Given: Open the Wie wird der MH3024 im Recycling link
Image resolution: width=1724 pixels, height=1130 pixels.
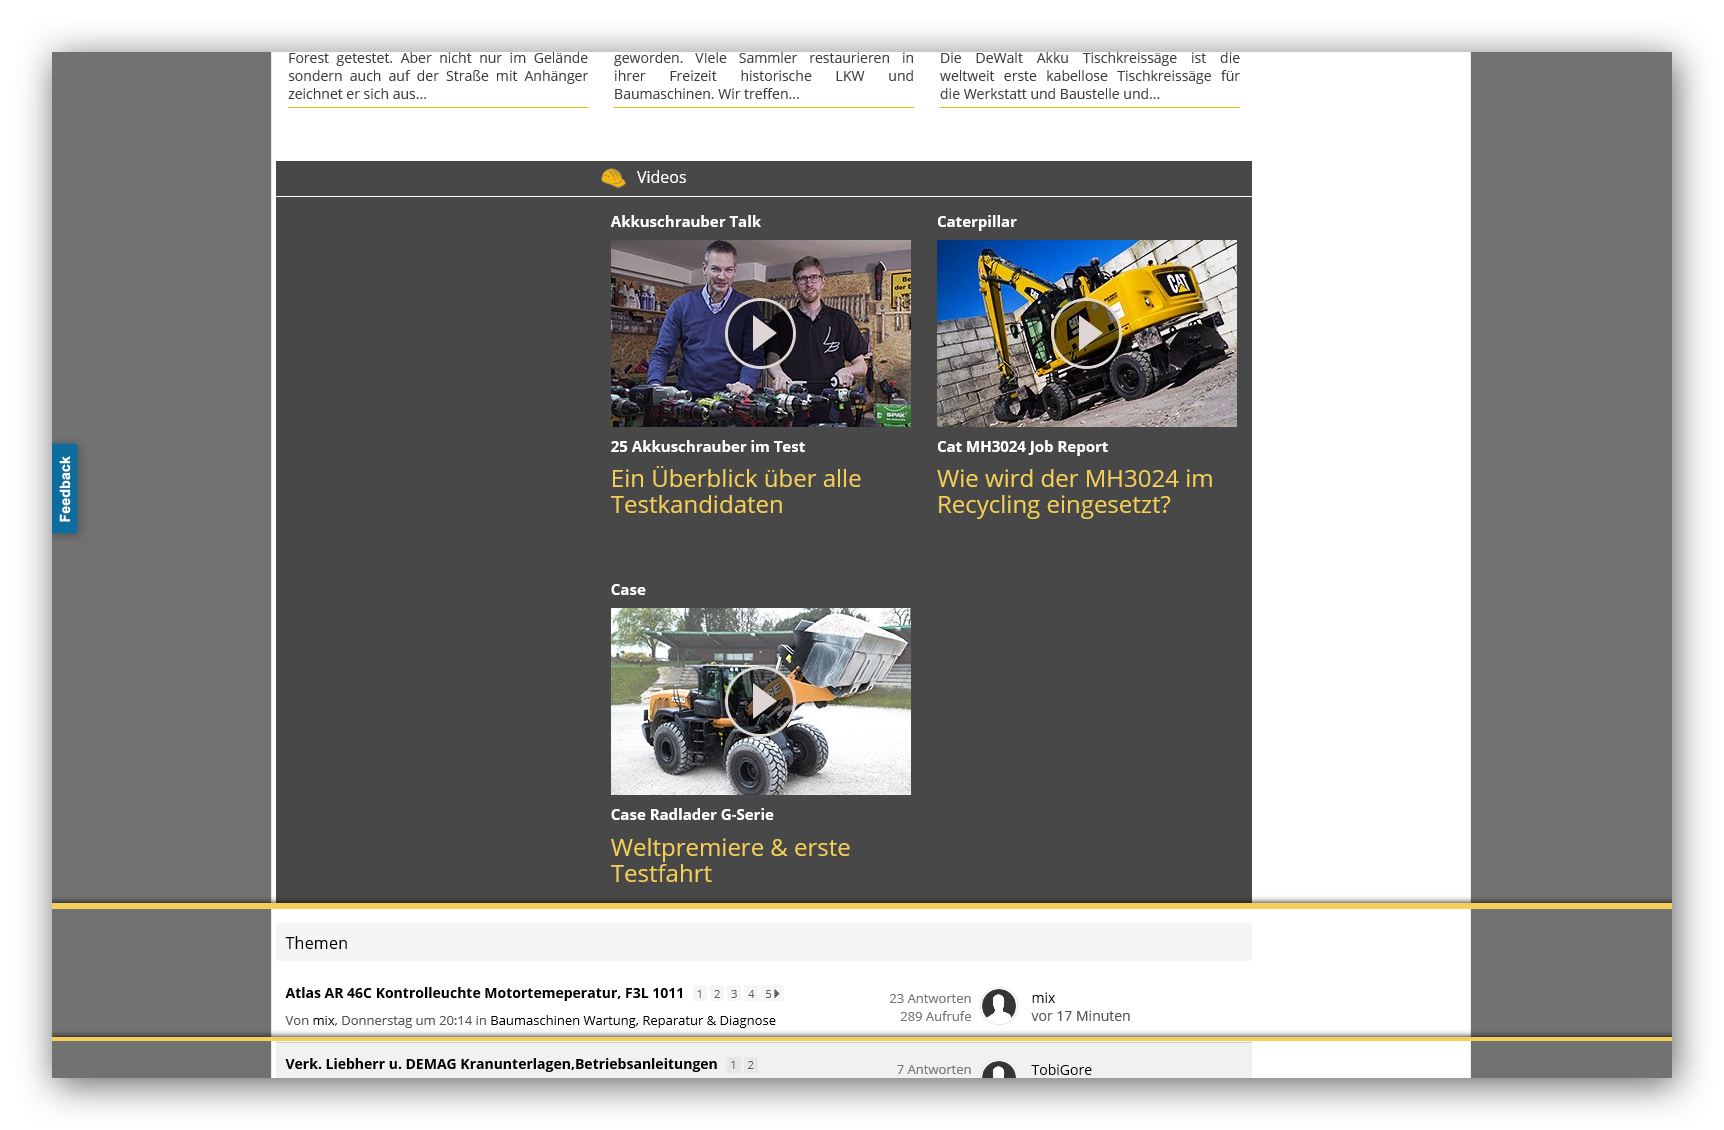Looking at the screenshot, I should pyautogui.click(x=1075, y=491).
